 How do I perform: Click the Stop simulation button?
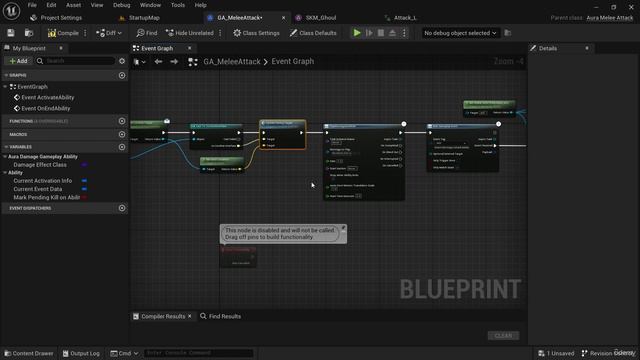tap(381, 33)
